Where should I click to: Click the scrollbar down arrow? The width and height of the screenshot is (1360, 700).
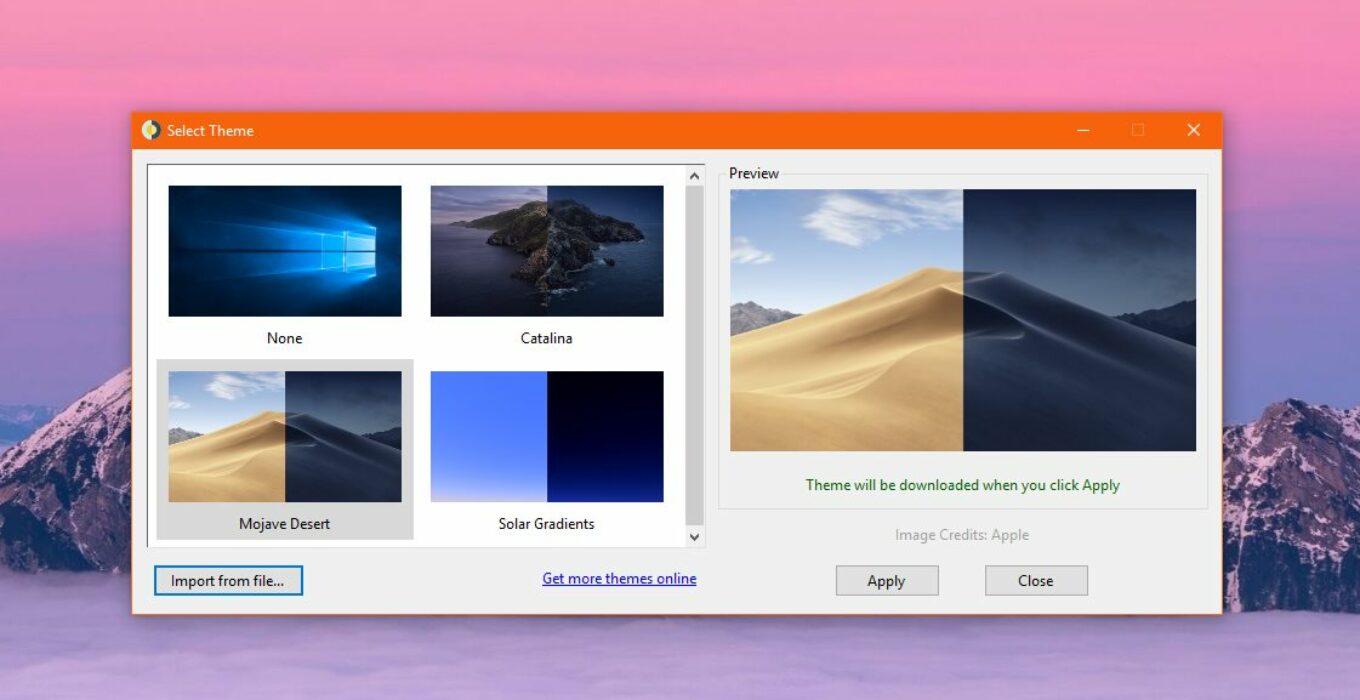pyautogui.click(x=693, y=537)
